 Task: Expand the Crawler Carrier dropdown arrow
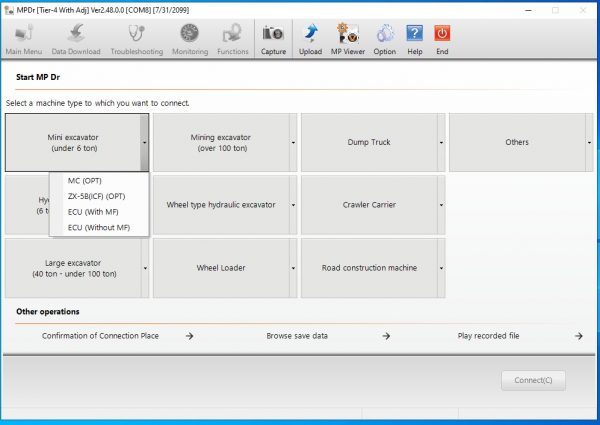coord(441,205)
